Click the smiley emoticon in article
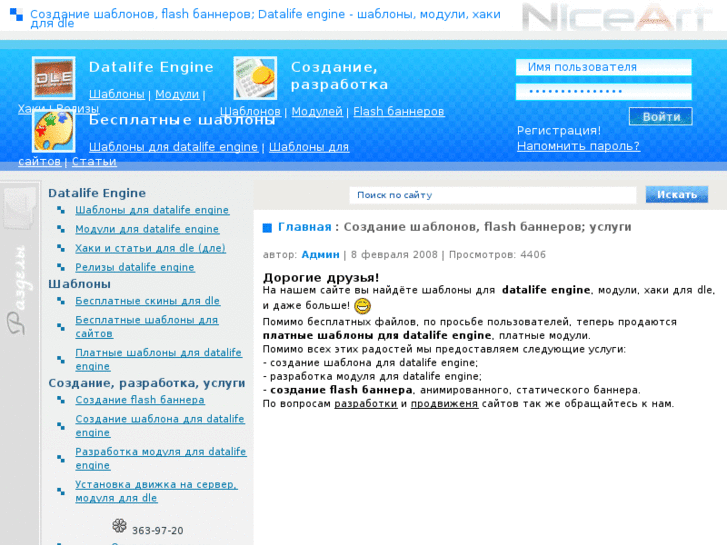The height and width of the screenshot is (545, 727). tap(363, 306)
